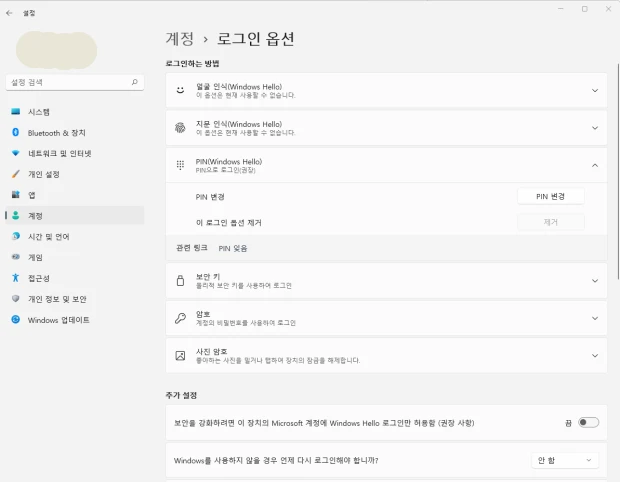620x482 pixels.
Task: Click the 네트워크 및 인터넷 wifi icon
Action: tap(15, 153)
